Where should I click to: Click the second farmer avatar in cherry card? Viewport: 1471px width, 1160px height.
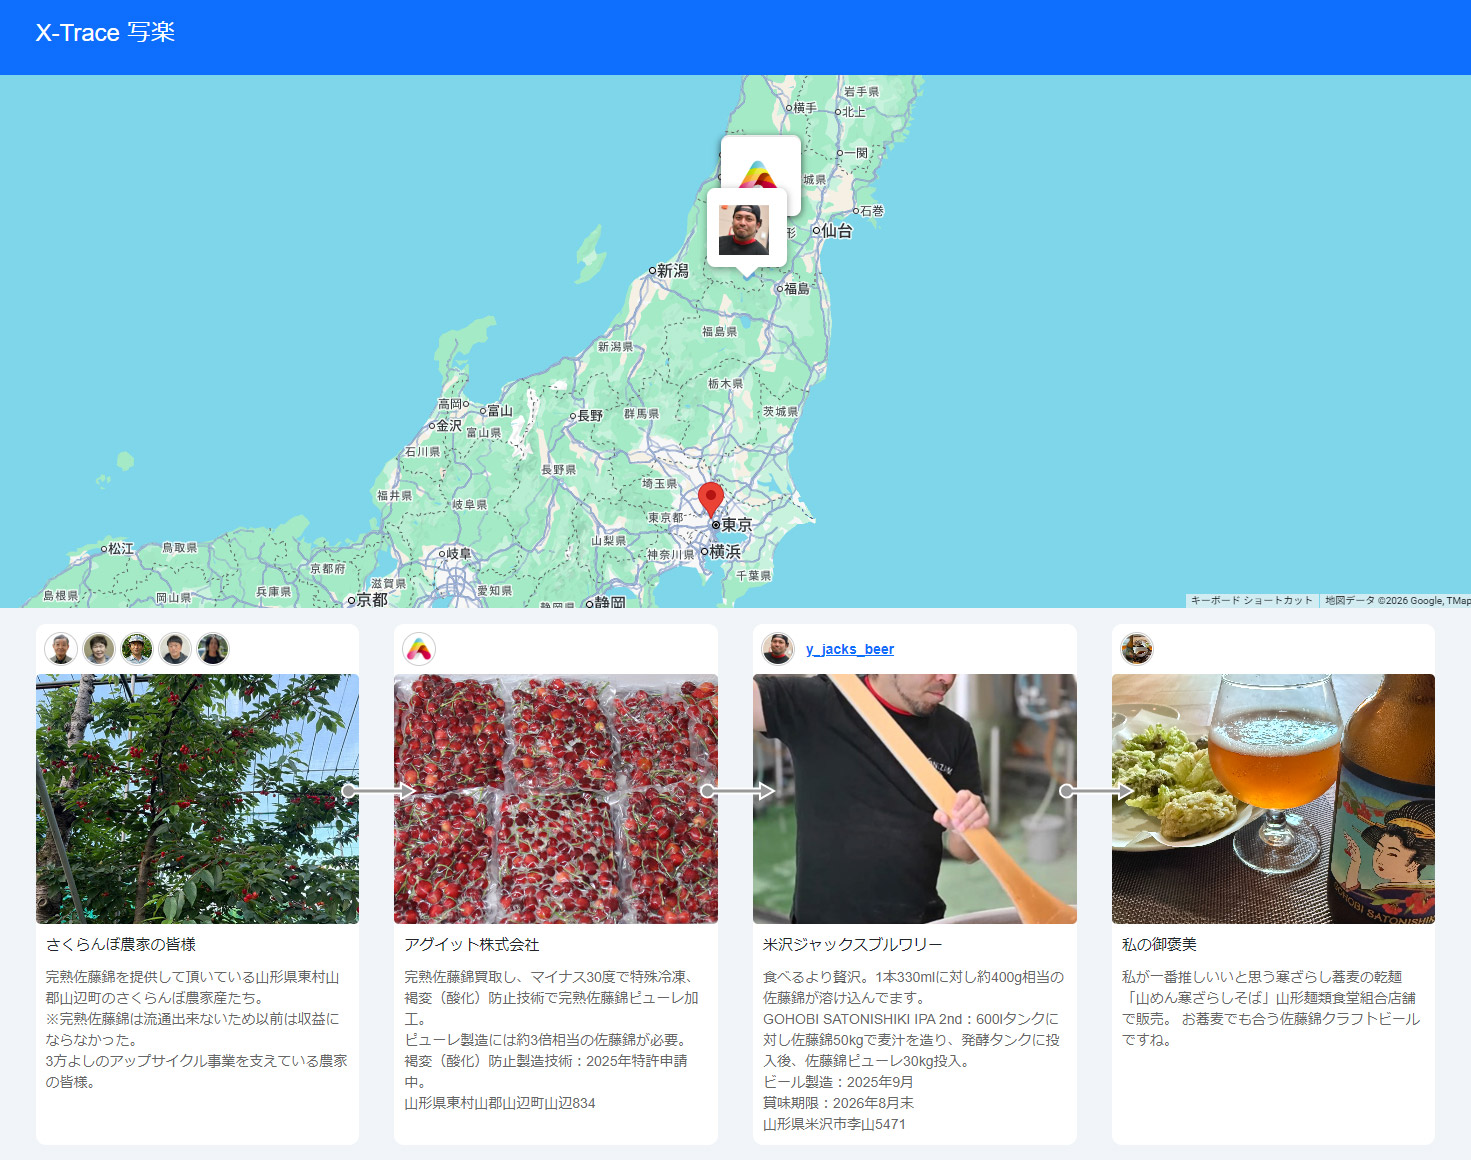(x=99, y=649)
